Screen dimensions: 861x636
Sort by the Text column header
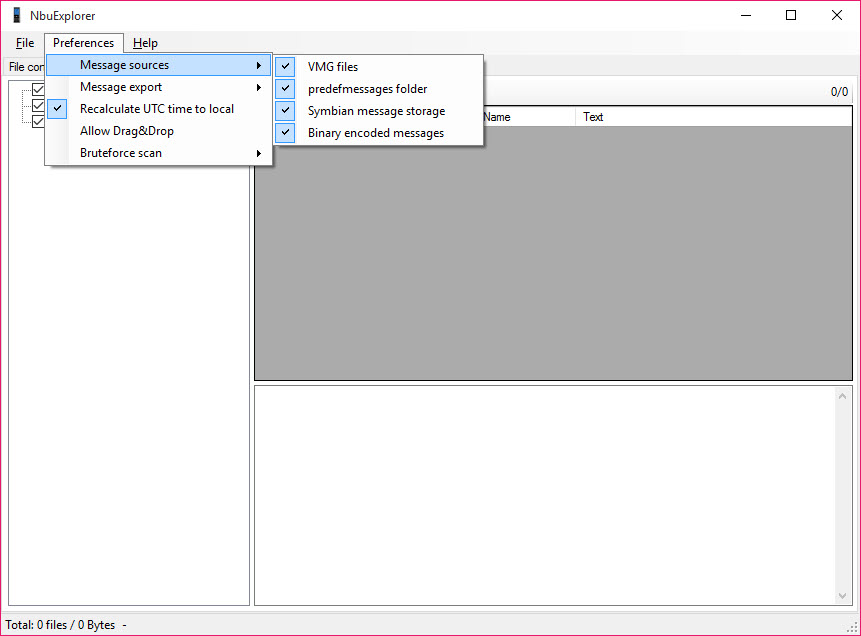[713, 117]
